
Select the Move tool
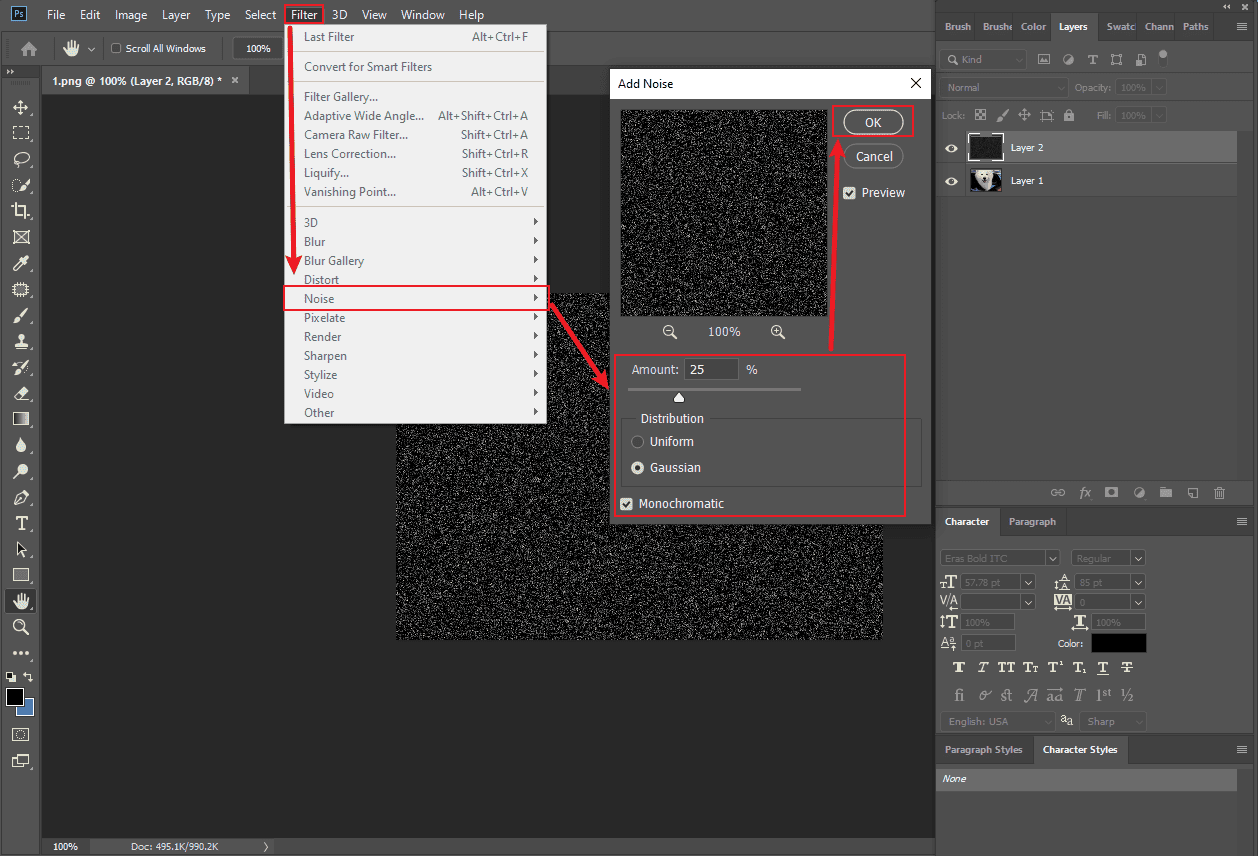coord(20,107)
